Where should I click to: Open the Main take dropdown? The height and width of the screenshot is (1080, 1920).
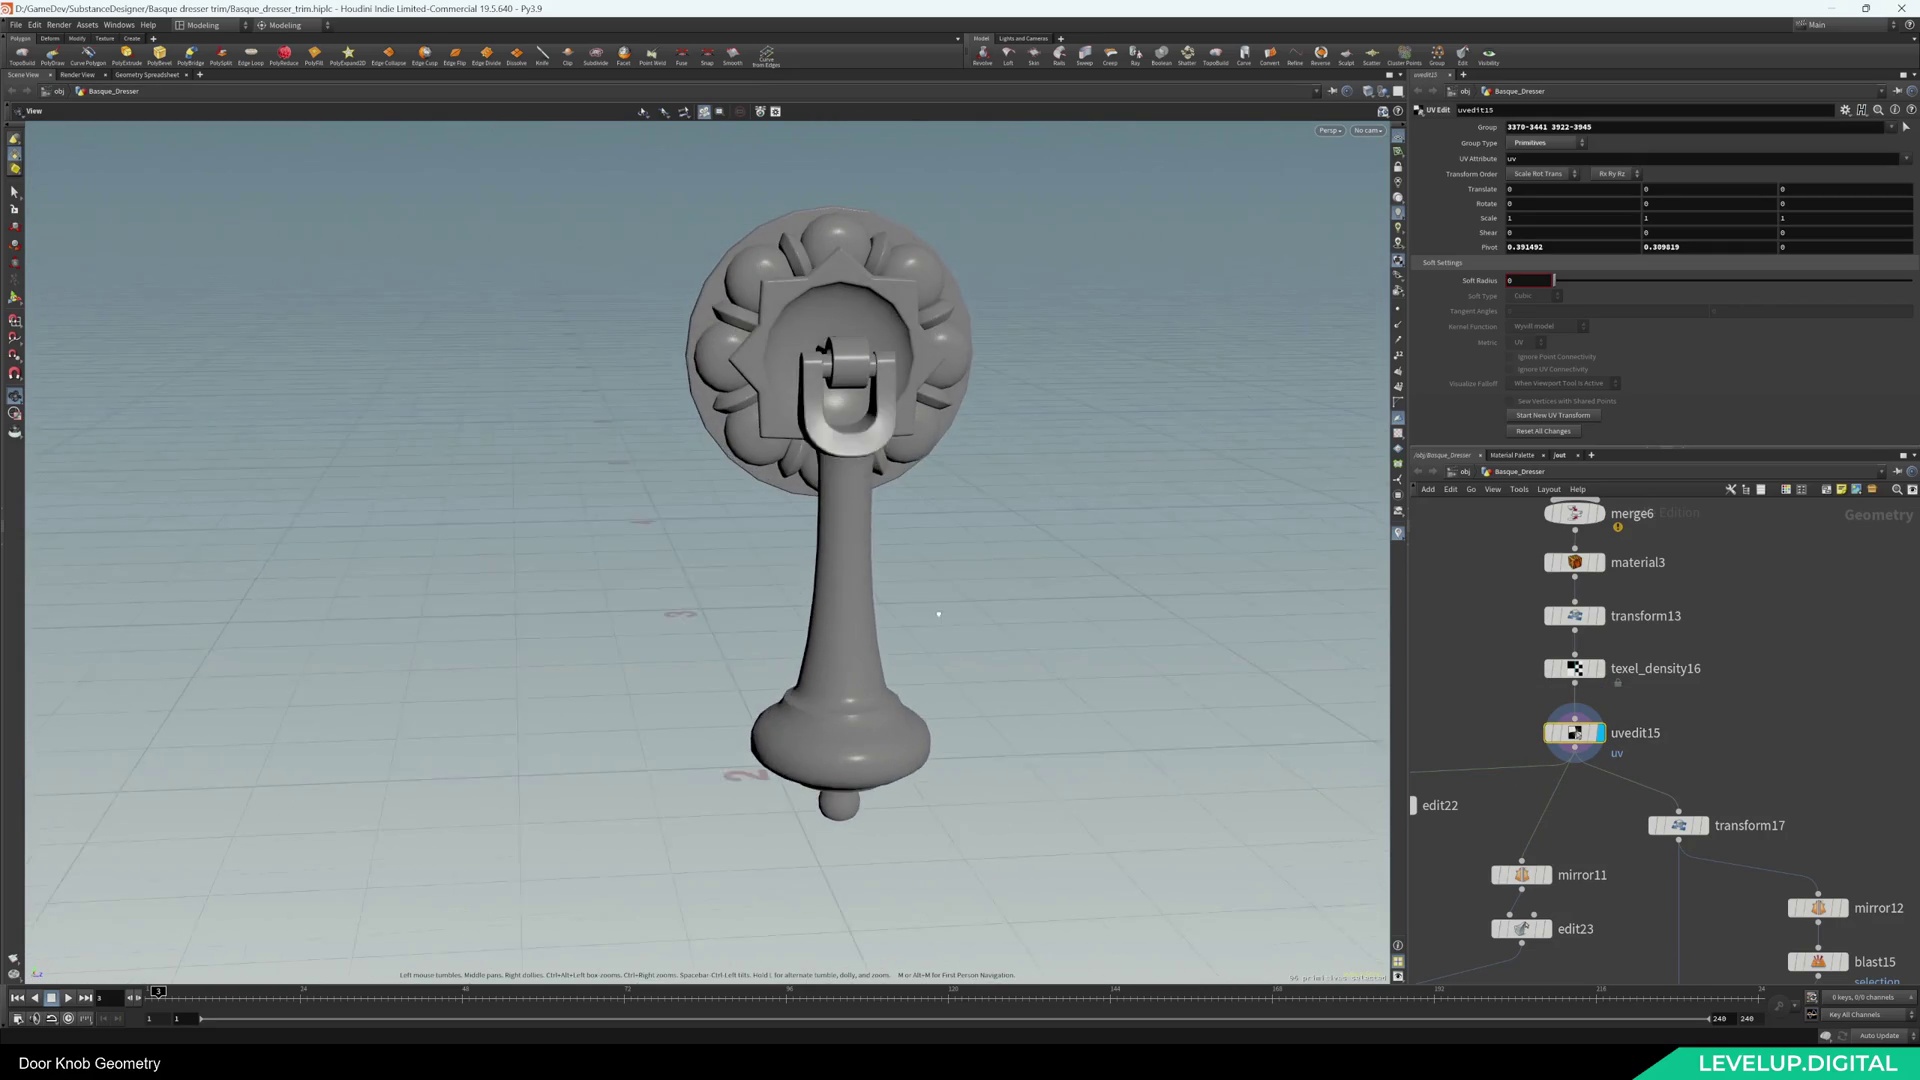pos(1845,25)
